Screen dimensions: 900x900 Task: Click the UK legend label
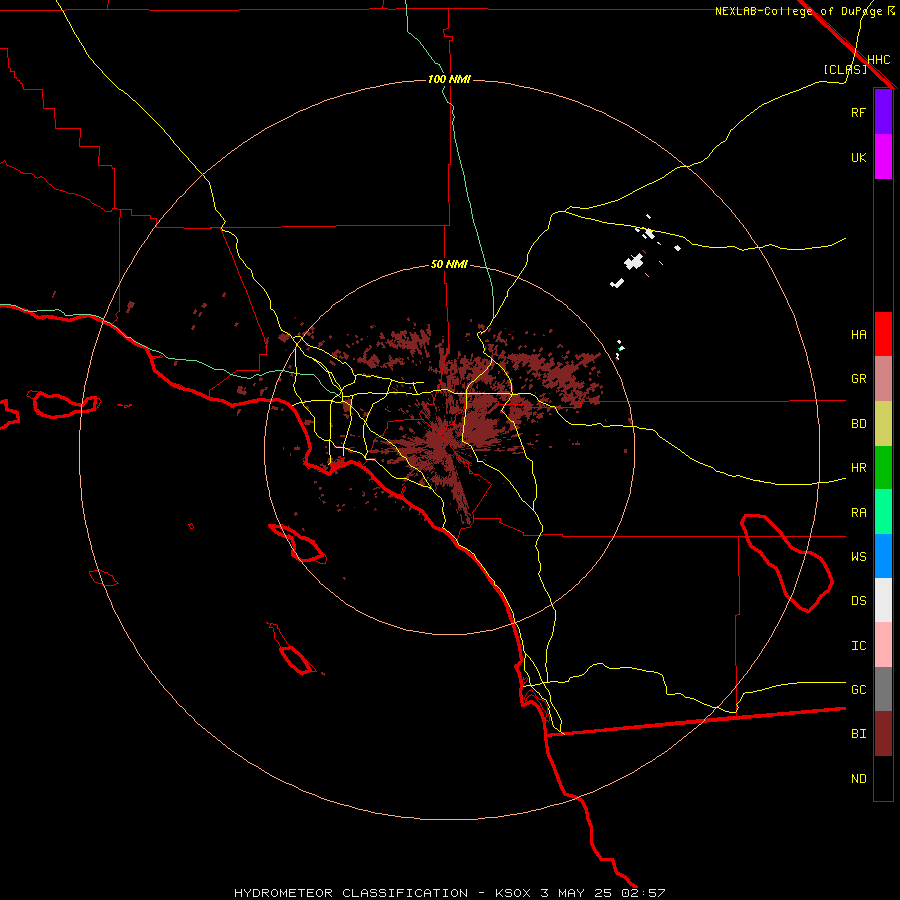point(858,157)
